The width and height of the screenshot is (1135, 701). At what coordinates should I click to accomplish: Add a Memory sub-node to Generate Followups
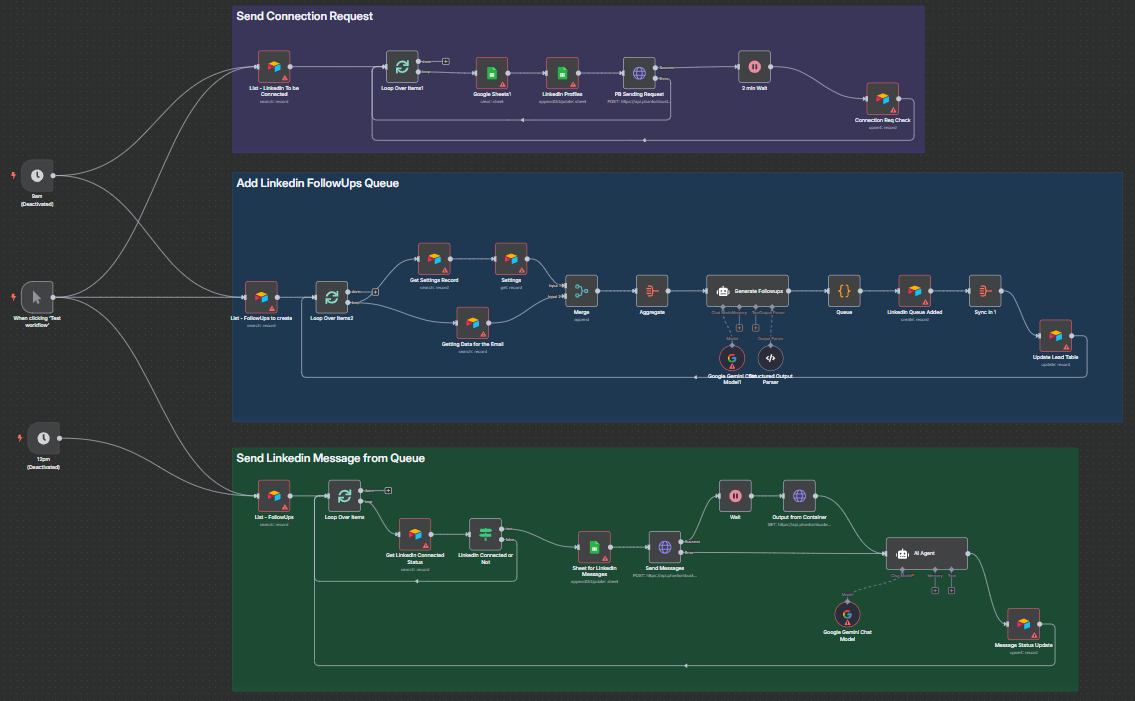point(739,328)
